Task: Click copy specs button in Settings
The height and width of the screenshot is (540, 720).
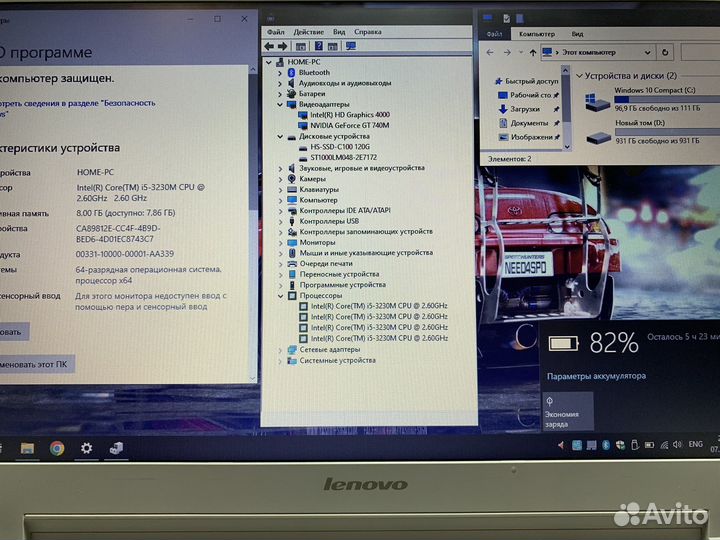Action: tap(14, 332)
